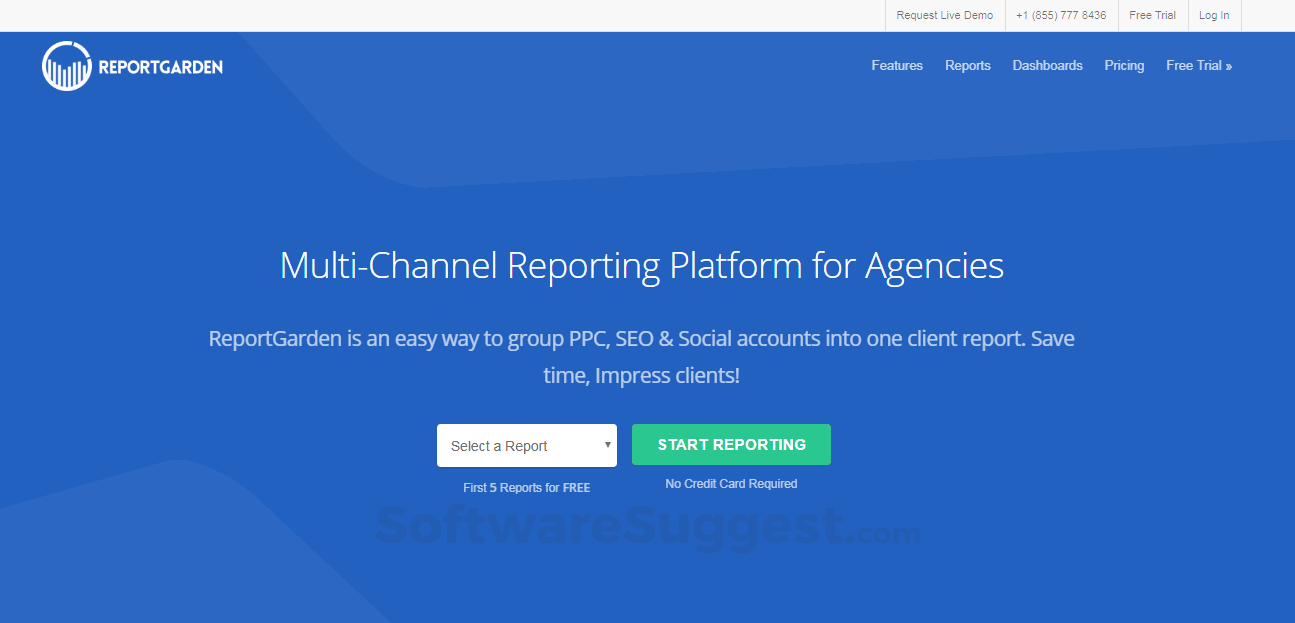This screenshot has width=1295, height=623.
Task: Click the +1 (855) 777 8436 phone number
Action: 1061,15
